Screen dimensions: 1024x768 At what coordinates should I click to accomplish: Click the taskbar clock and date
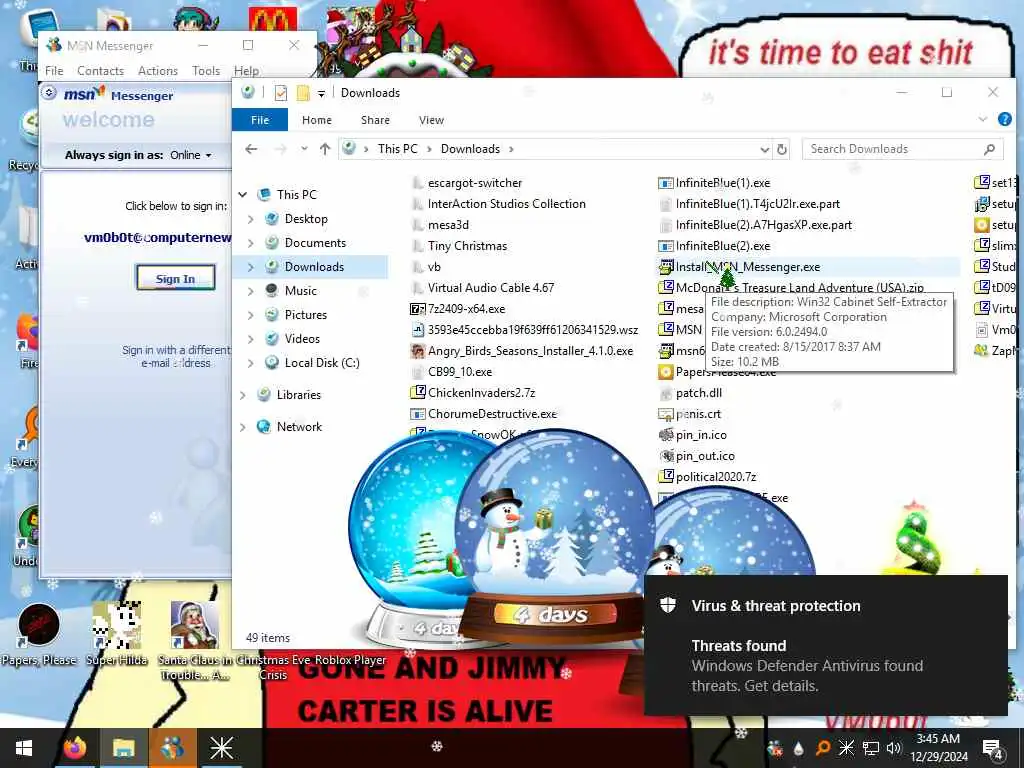coord(938,748)
